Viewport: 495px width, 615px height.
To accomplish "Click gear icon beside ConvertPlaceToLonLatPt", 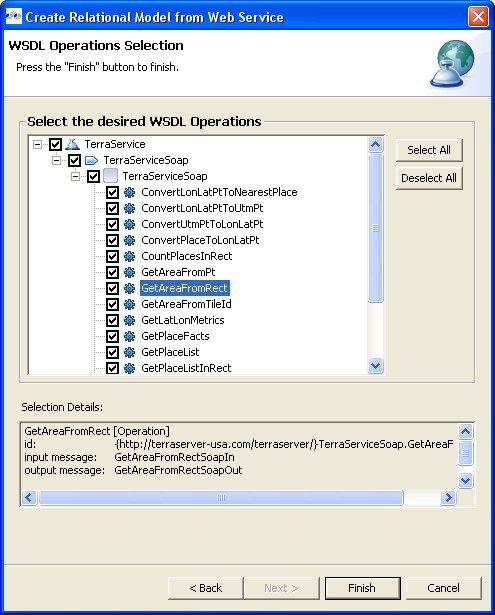I will click(x=129, y=240).
